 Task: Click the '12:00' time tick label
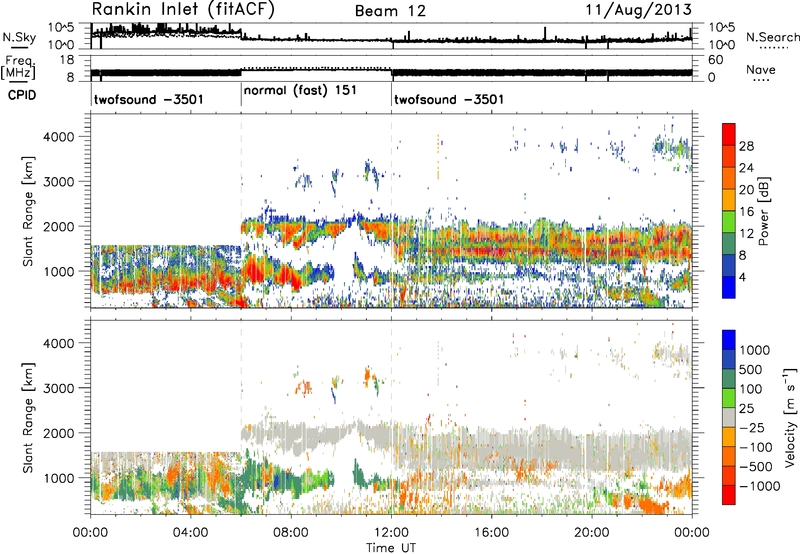[x=391, y=533]
